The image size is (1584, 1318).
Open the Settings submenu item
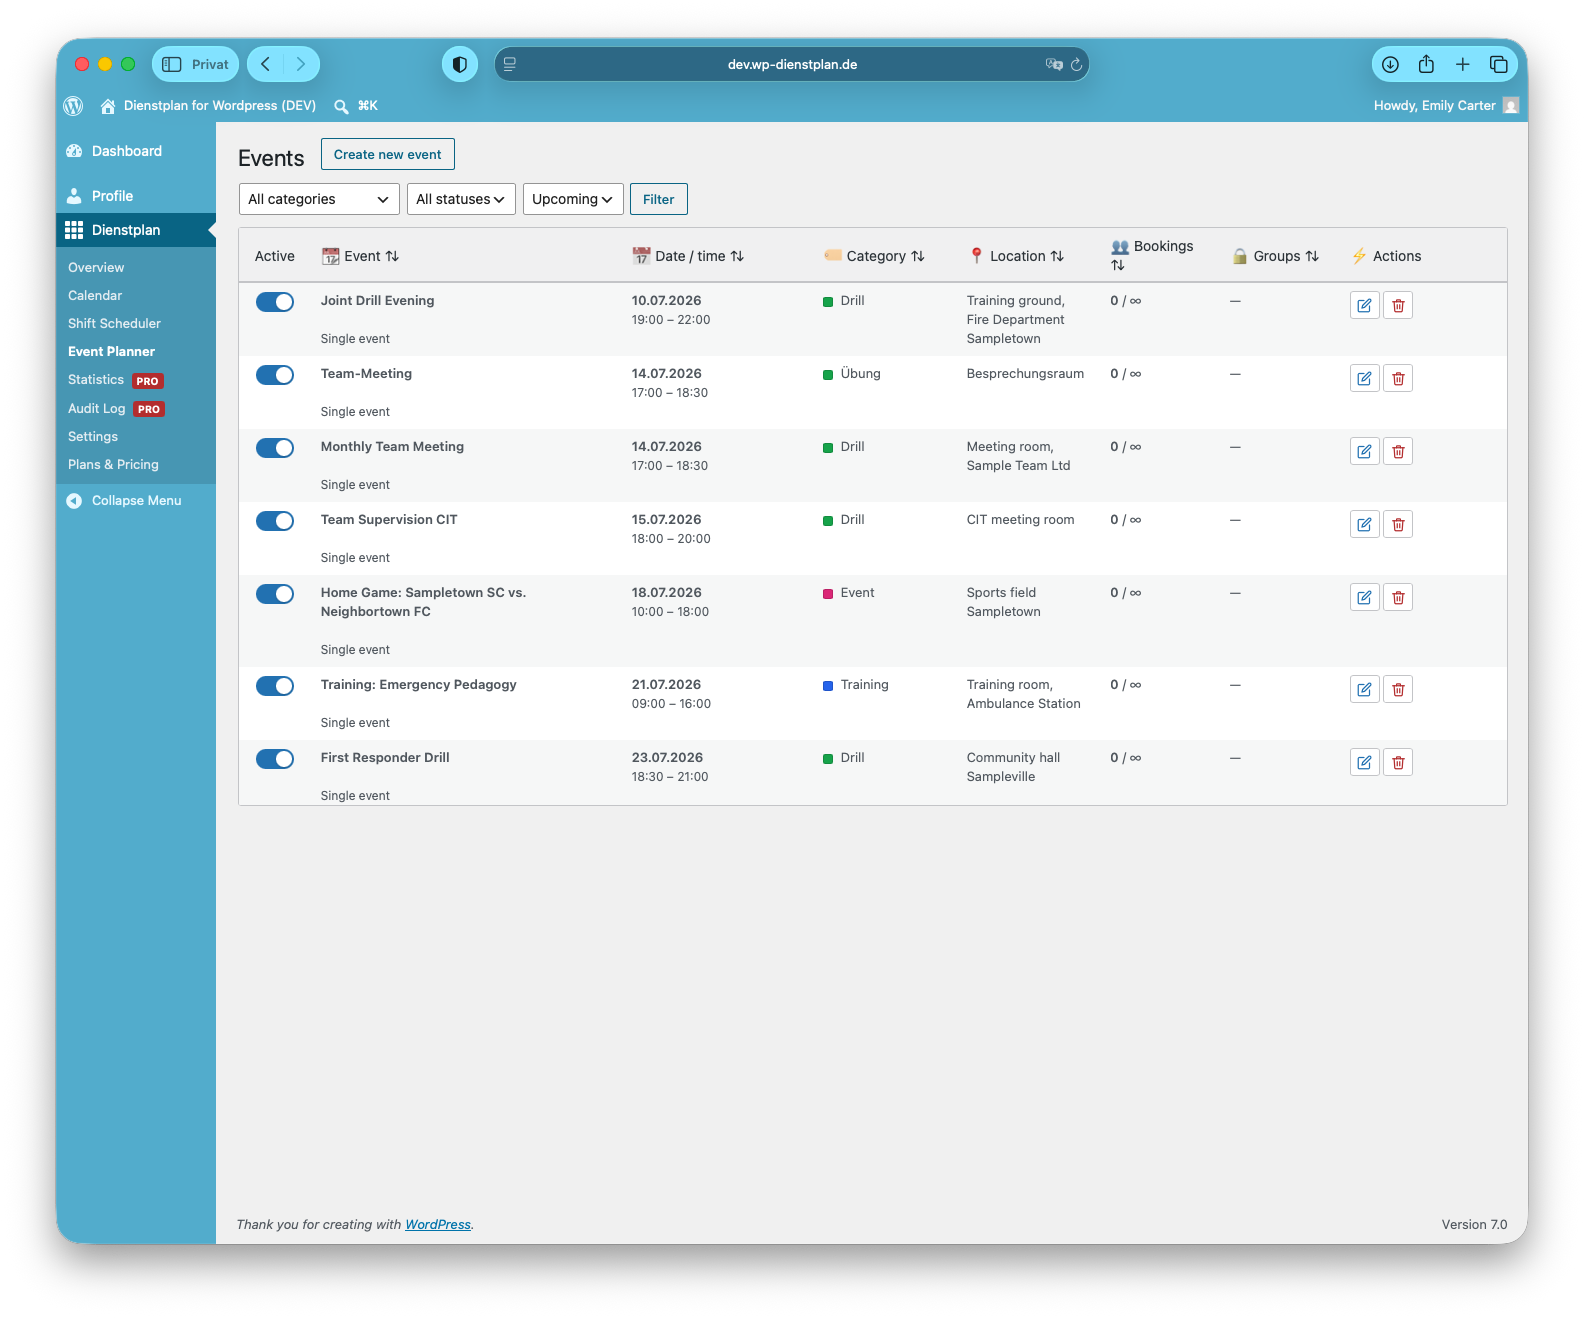[x=93, y=436]
